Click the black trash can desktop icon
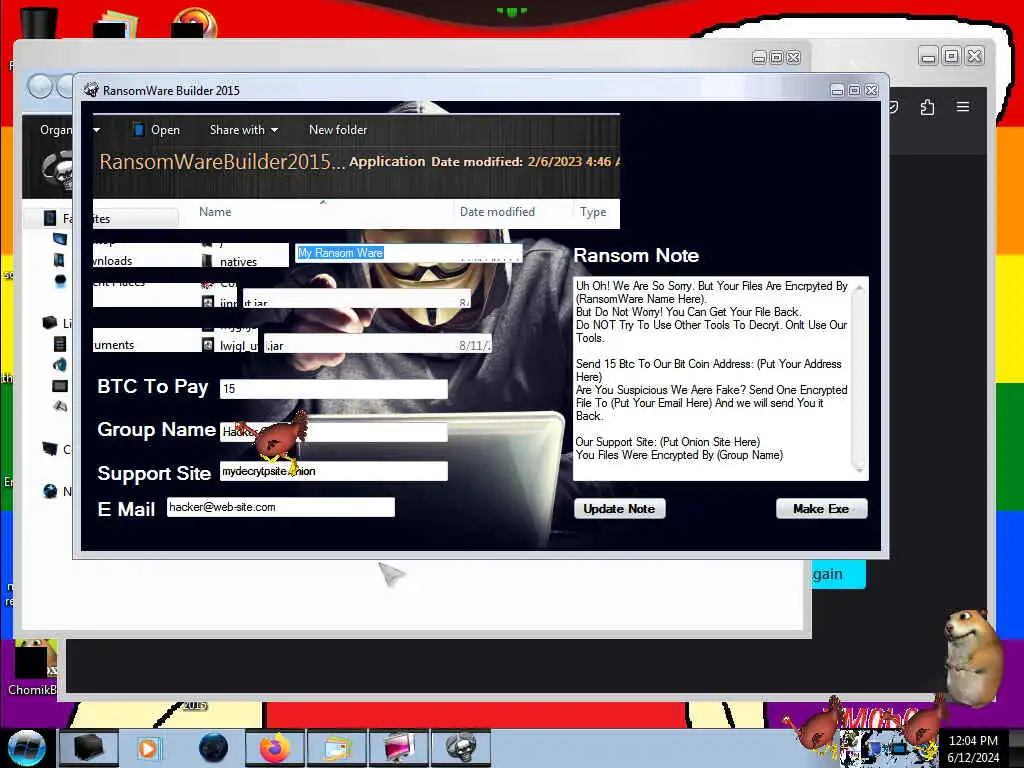The image size is (1024, 768). (38, 22)
